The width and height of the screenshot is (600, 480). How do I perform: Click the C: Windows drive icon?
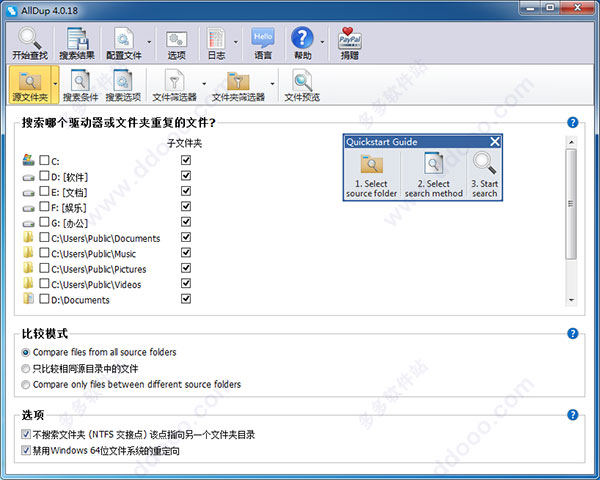(28, 160)
